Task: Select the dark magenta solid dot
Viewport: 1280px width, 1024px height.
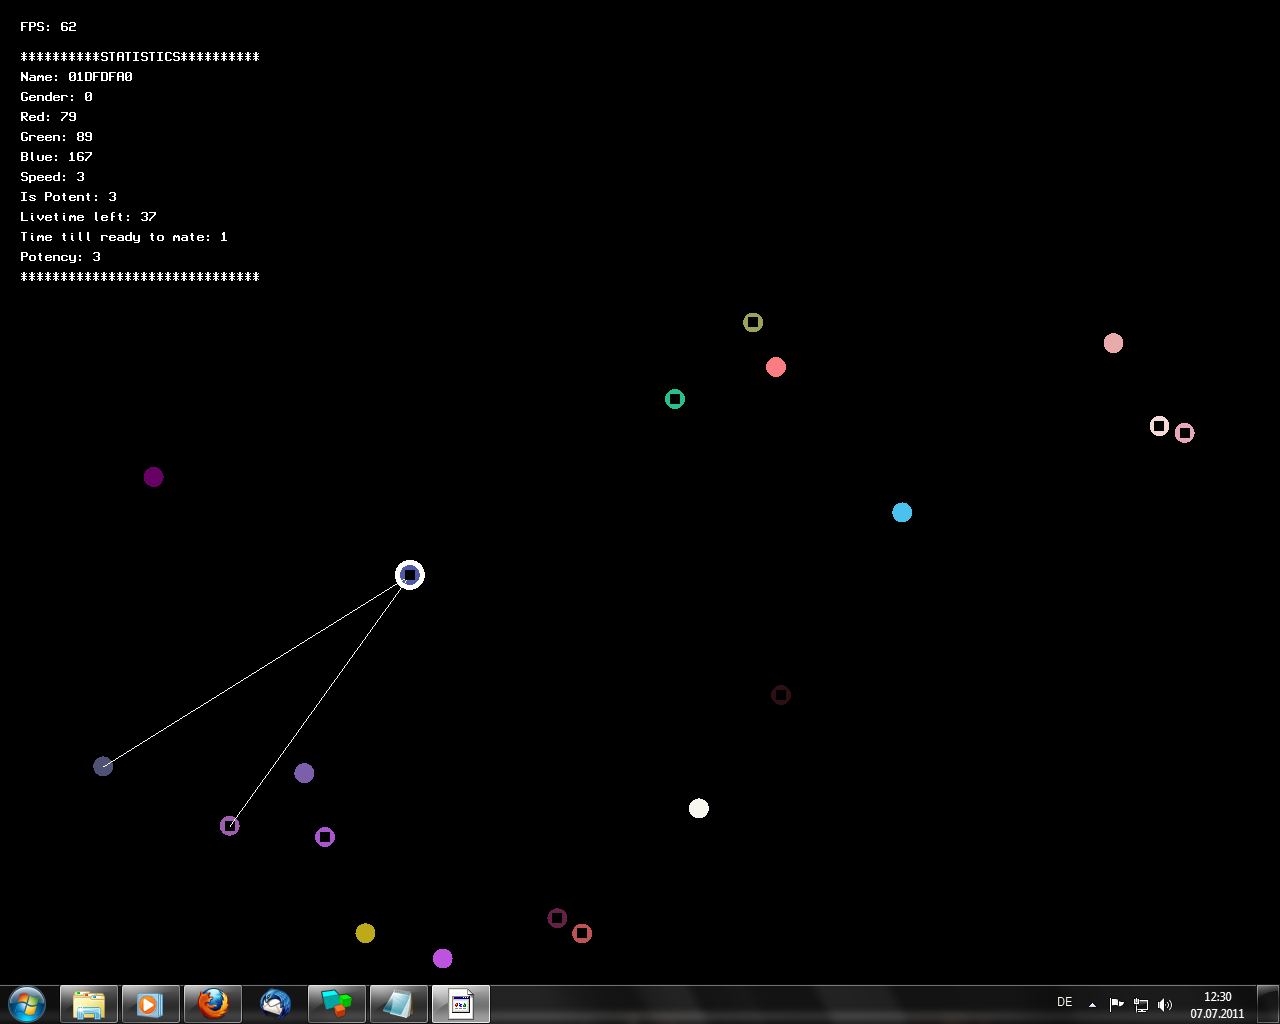Action: pyautogui.click(x=153, y=477)
